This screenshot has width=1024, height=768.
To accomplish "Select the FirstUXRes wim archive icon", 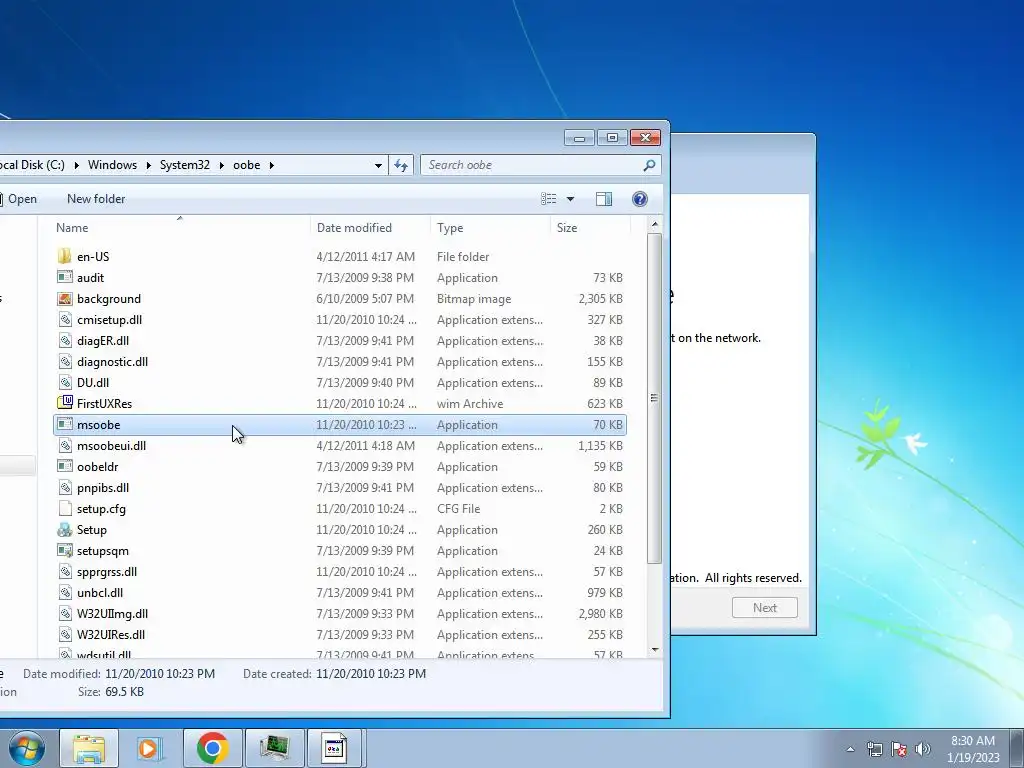I will pyautogui.click(x=65, y=403).
